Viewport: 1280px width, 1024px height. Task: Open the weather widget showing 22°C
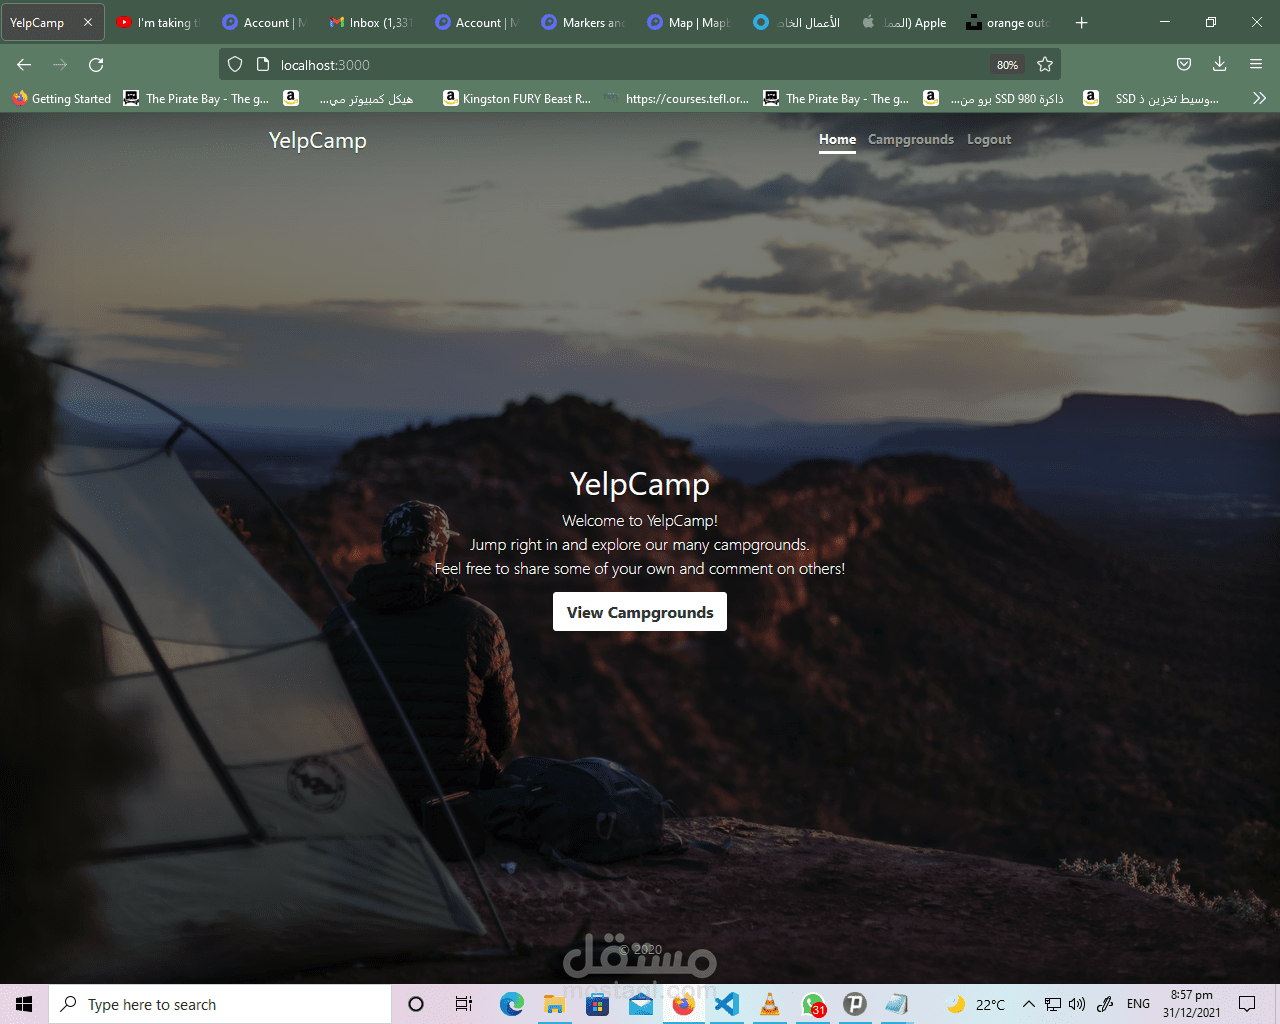[976, 1004]
